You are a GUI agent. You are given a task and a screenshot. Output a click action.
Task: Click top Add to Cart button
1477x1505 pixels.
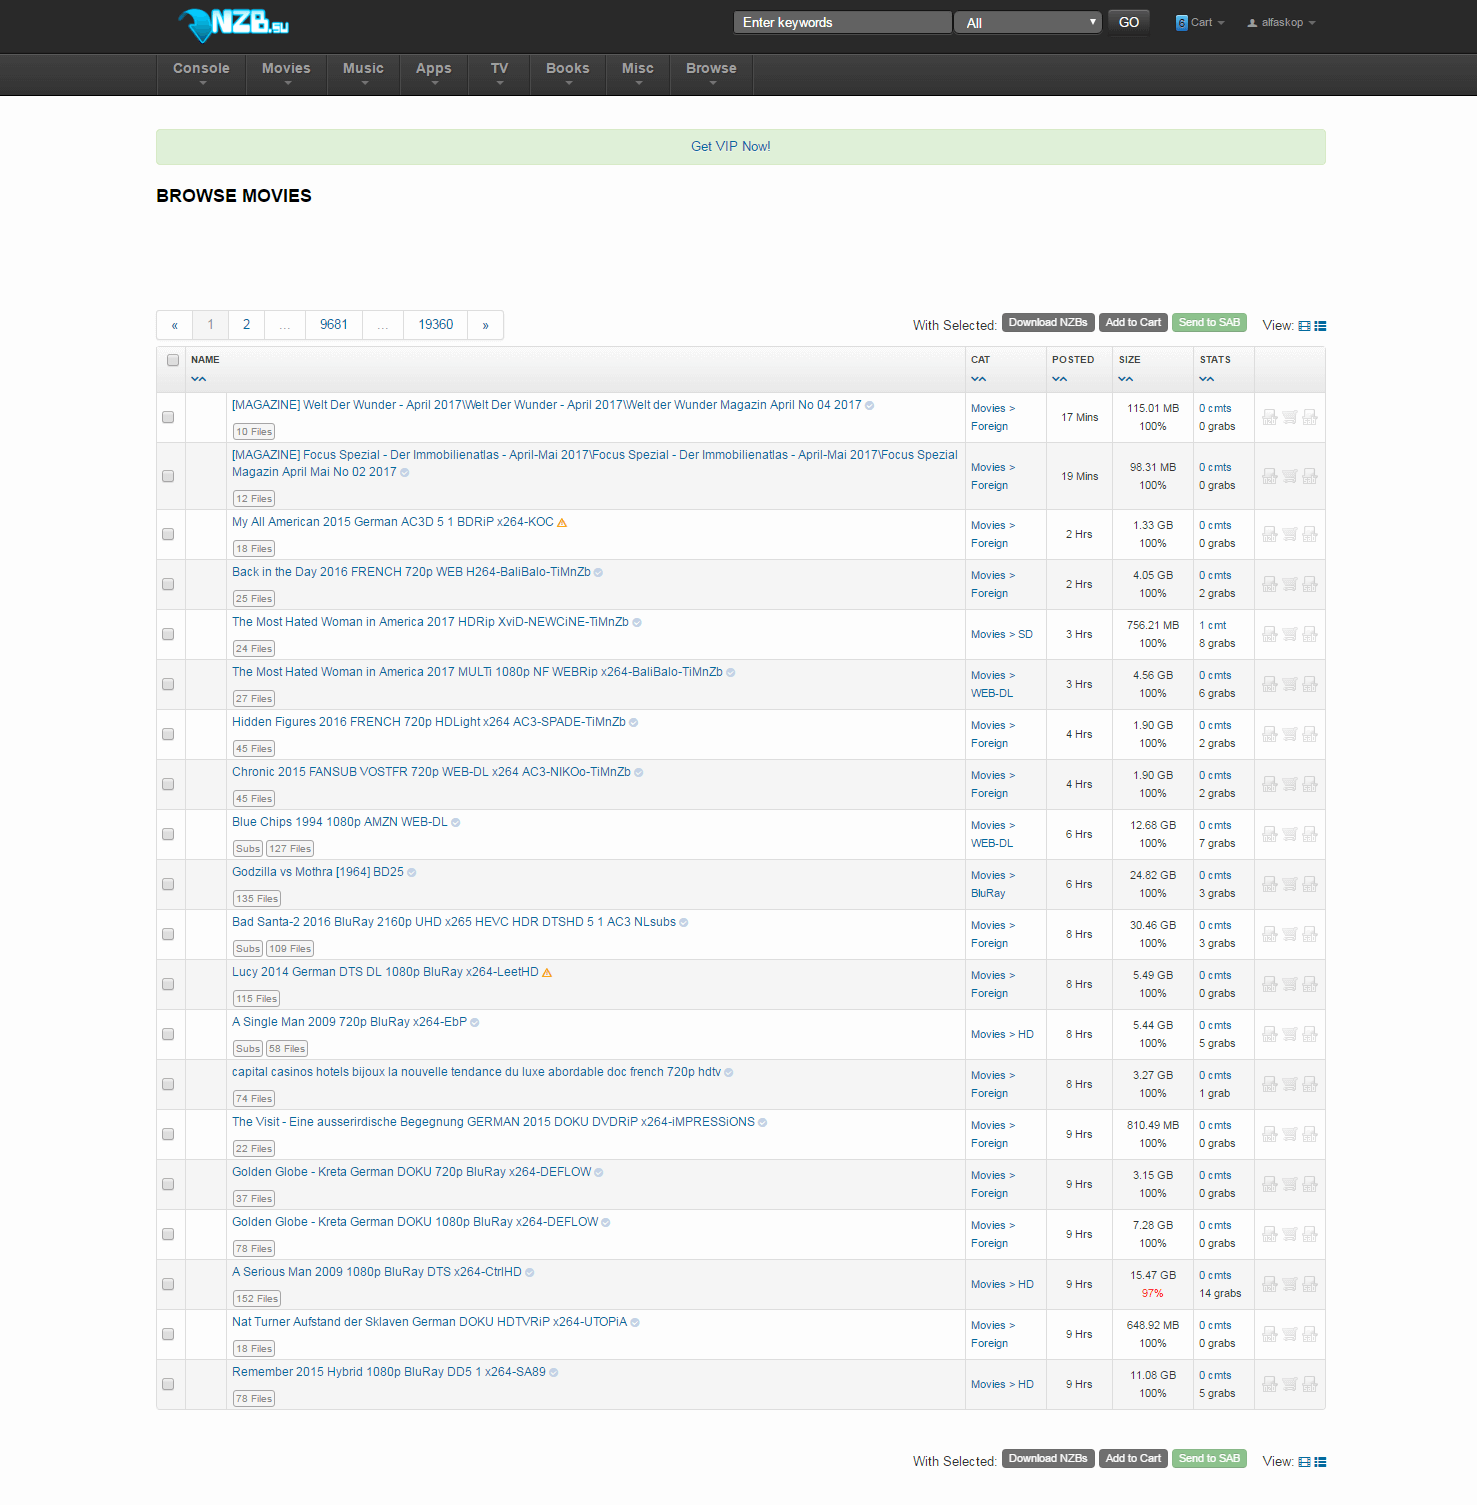(x=1133, y=323)
